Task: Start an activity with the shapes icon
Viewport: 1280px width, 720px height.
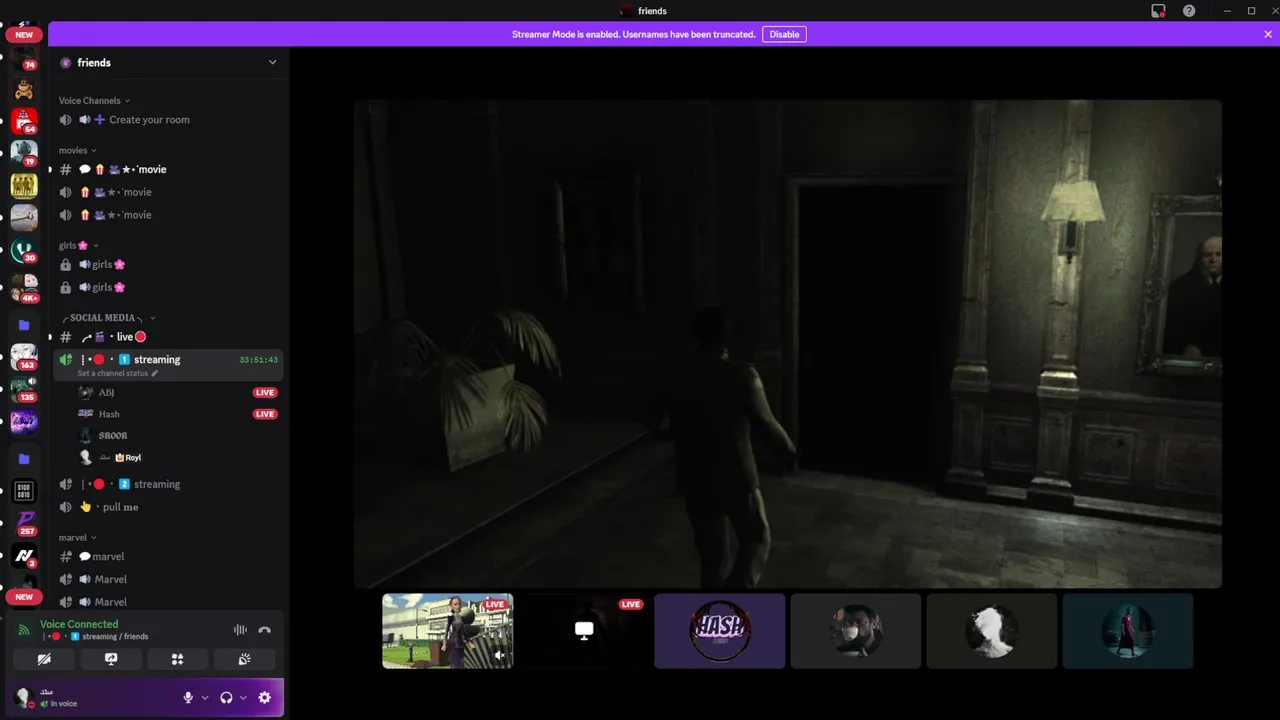Action: coord(177,659)
